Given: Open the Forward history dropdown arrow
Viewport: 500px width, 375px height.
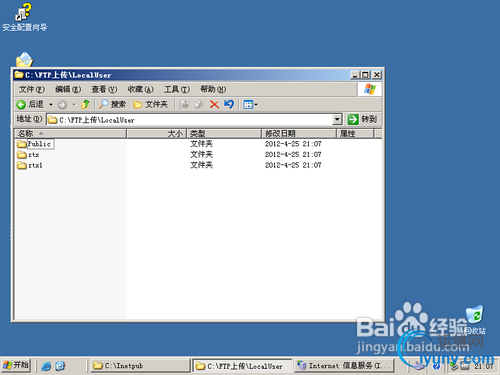Looking at the screenshot, I should pos(74,105).
